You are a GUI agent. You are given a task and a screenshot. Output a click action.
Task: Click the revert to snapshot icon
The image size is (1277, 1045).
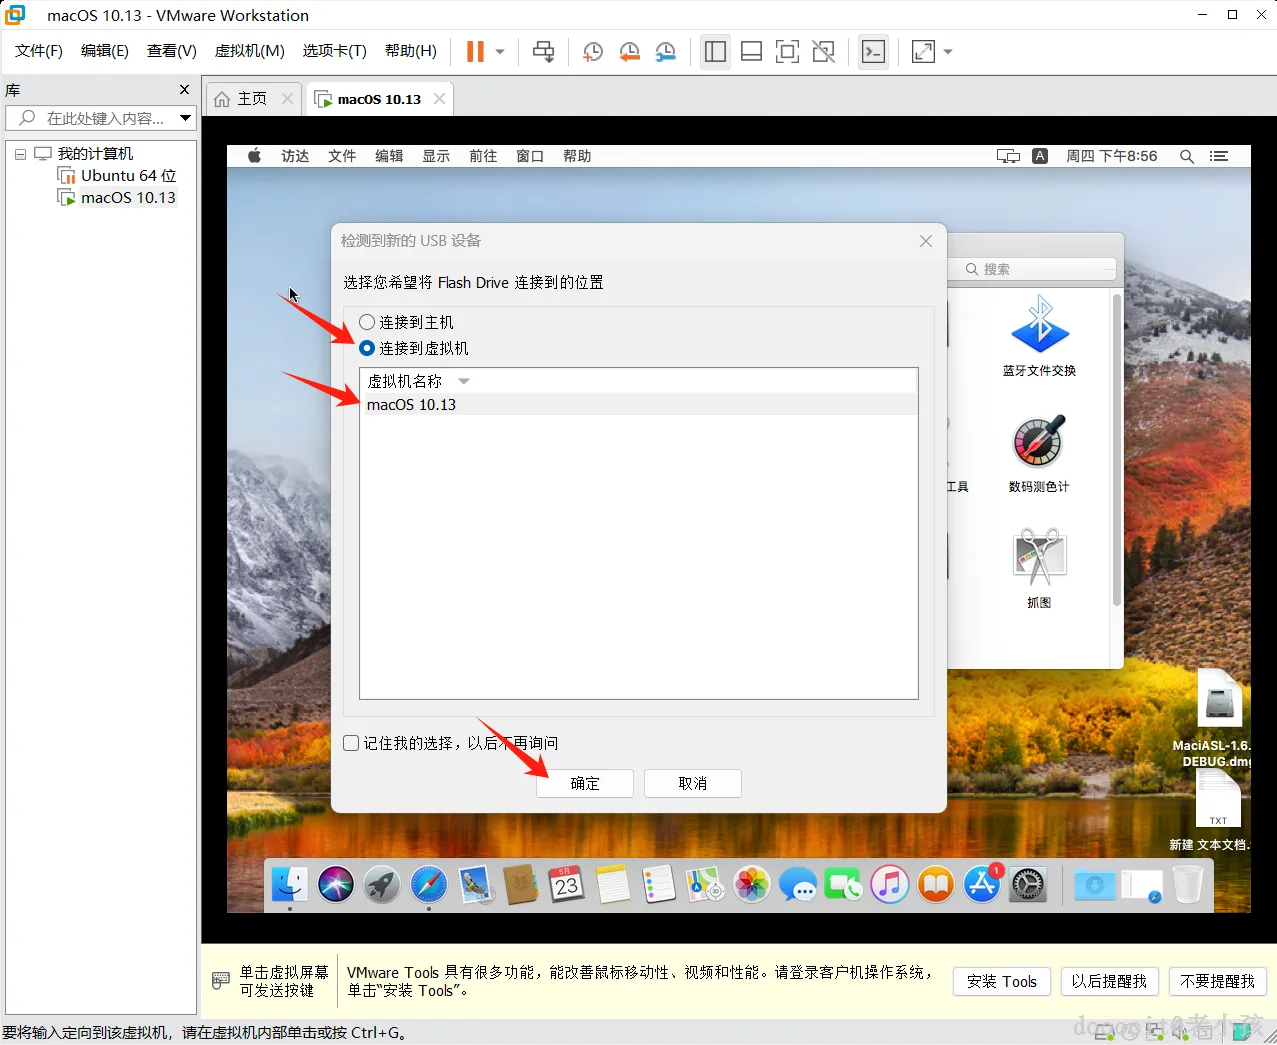[x=629, y=52]
